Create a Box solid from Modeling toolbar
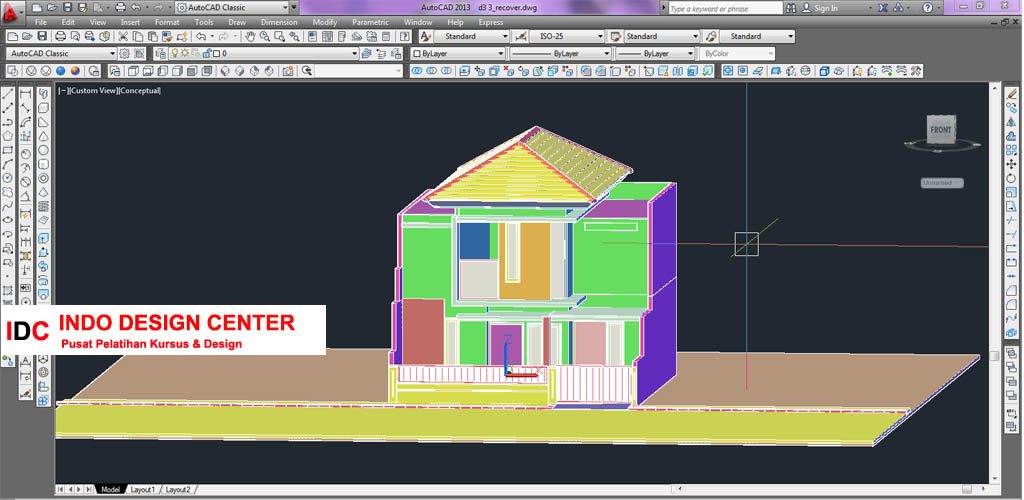Viewport: 1024px width, 500px height. [43, 108]
